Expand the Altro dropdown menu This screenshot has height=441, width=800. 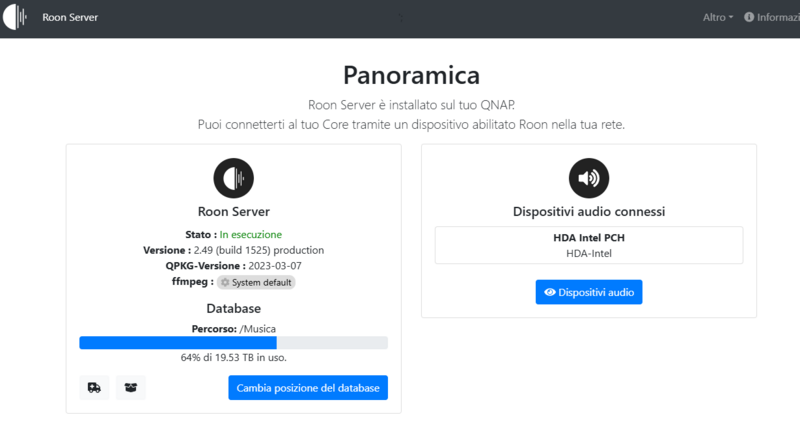pos(718,18)
